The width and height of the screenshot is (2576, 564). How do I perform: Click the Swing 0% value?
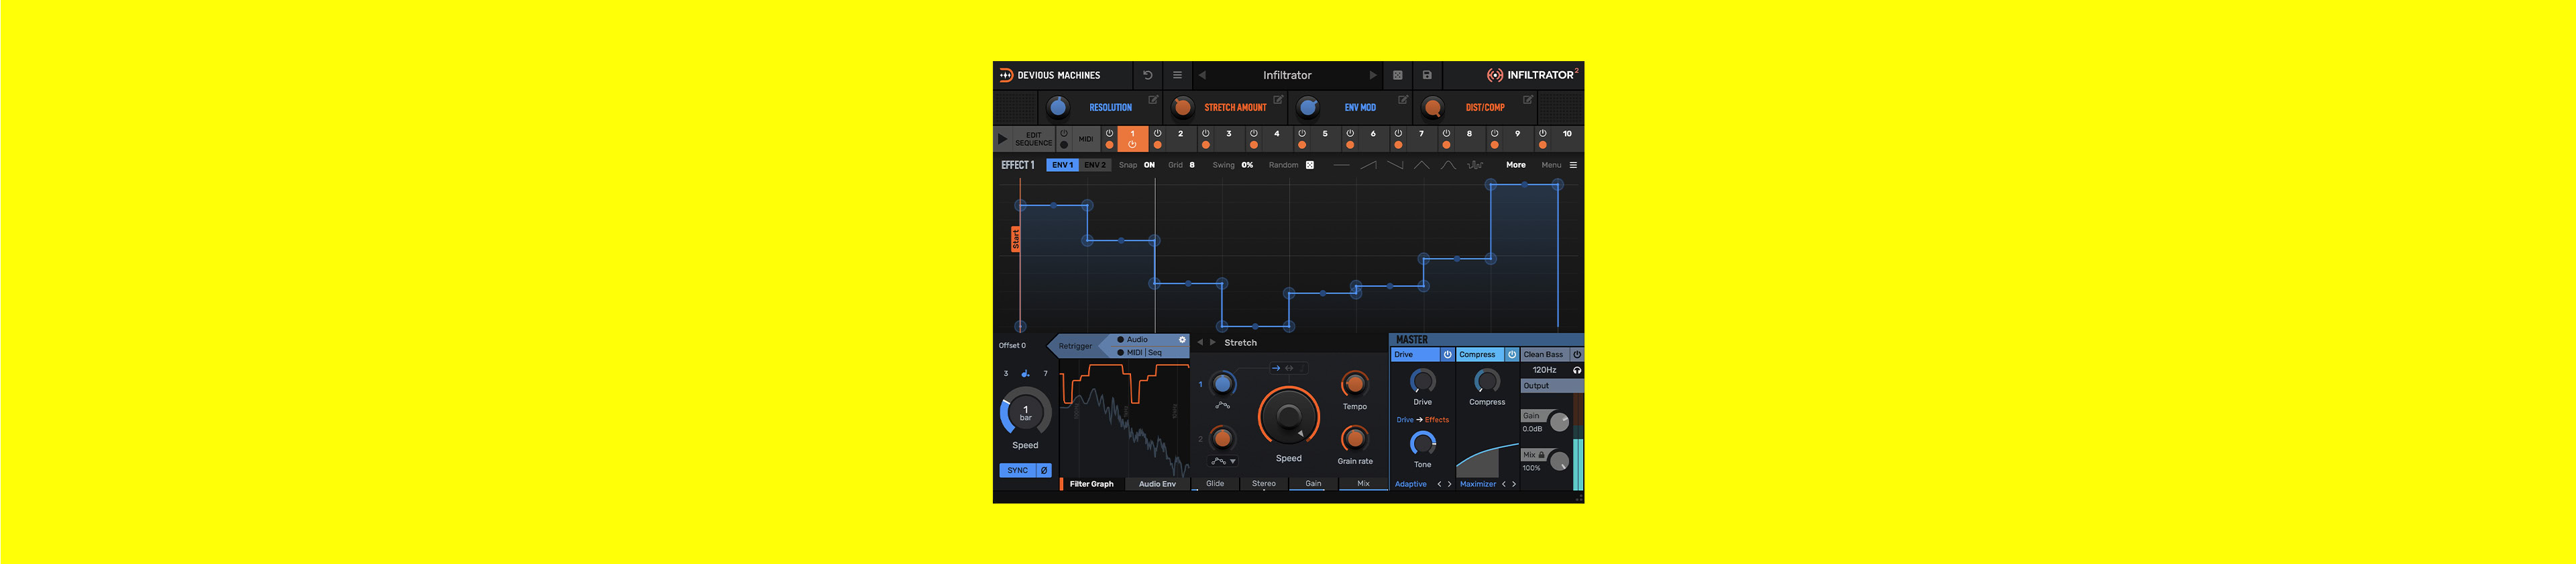(1247, 165)
